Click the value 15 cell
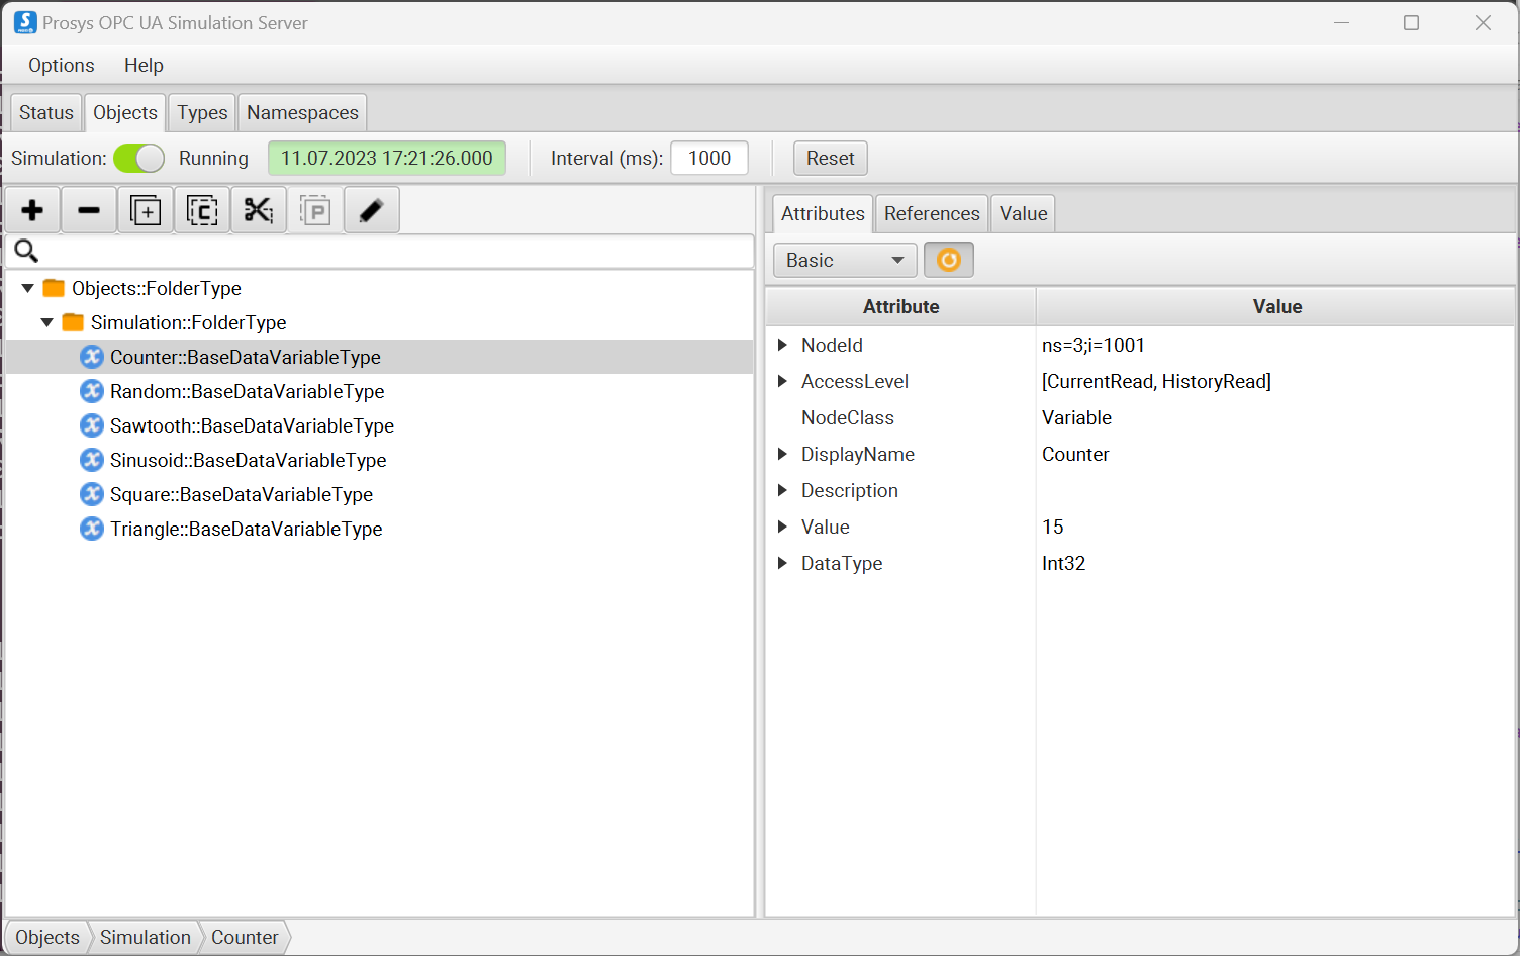Screen dimensions: 1520x956 click(x=1053, y=527)
